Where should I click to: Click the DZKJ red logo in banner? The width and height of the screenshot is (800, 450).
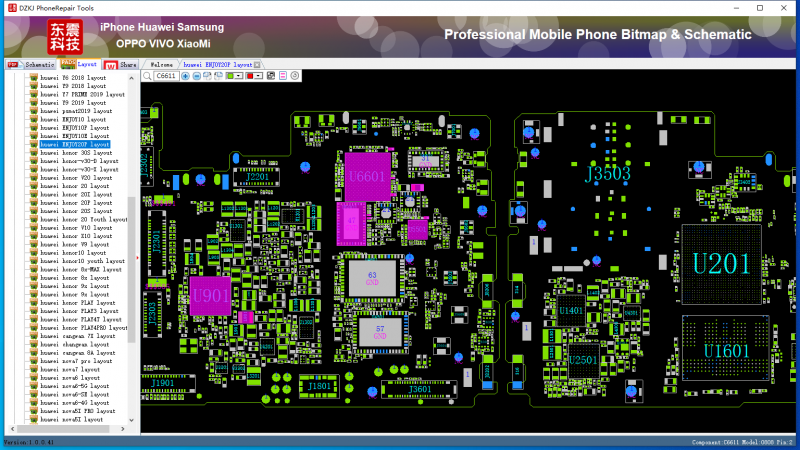[x=65, y=37]
